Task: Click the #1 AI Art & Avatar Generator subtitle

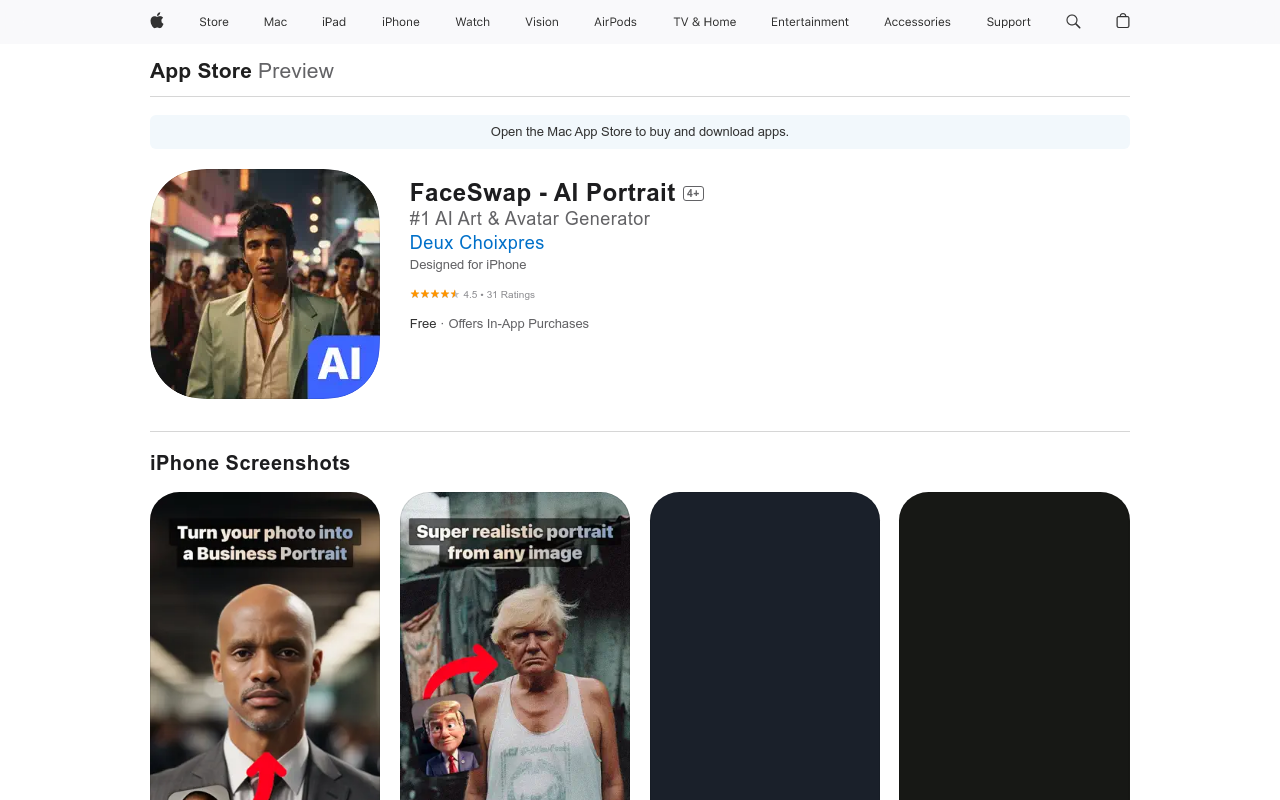Action: click(x=530, y=219)
